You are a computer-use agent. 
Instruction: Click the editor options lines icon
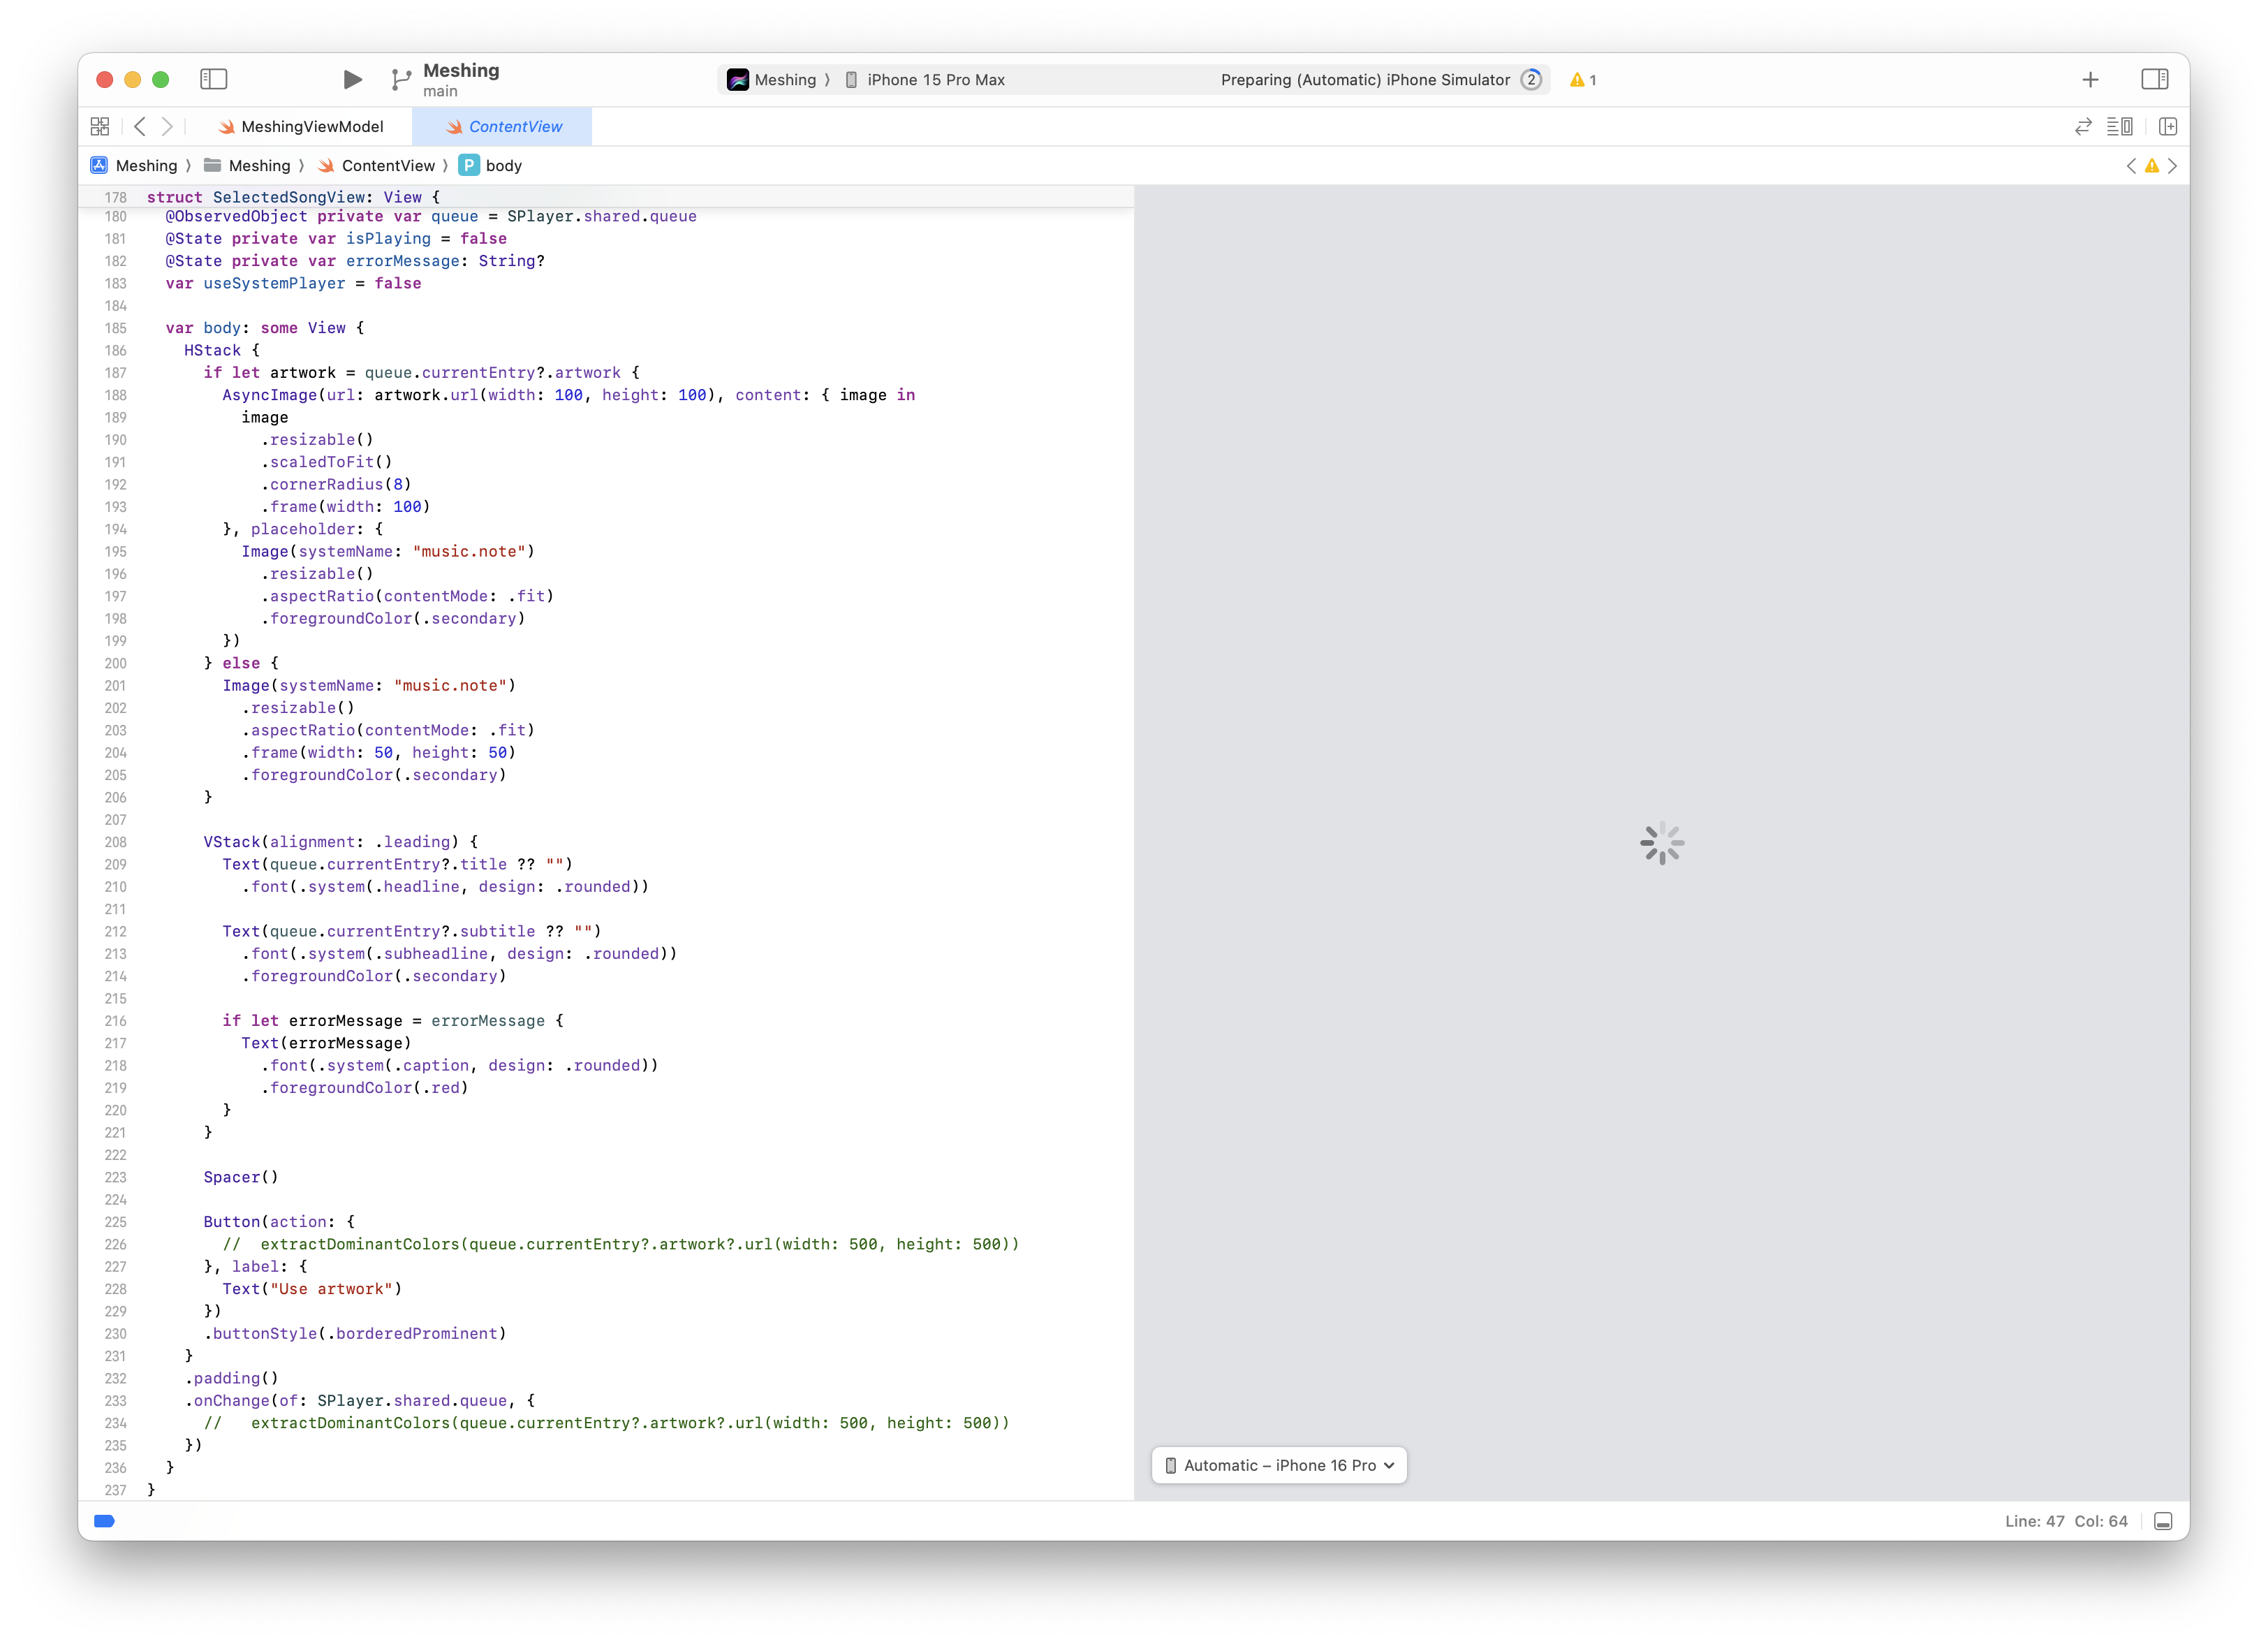(2119, 126)
